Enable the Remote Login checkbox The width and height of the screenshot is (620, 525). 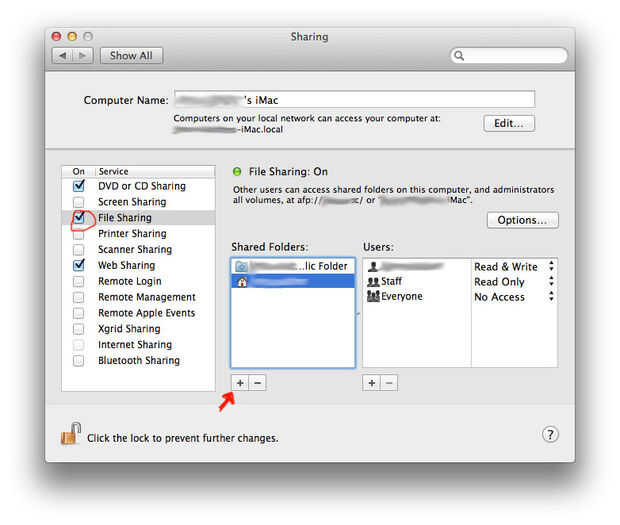(x=79, y=281)
